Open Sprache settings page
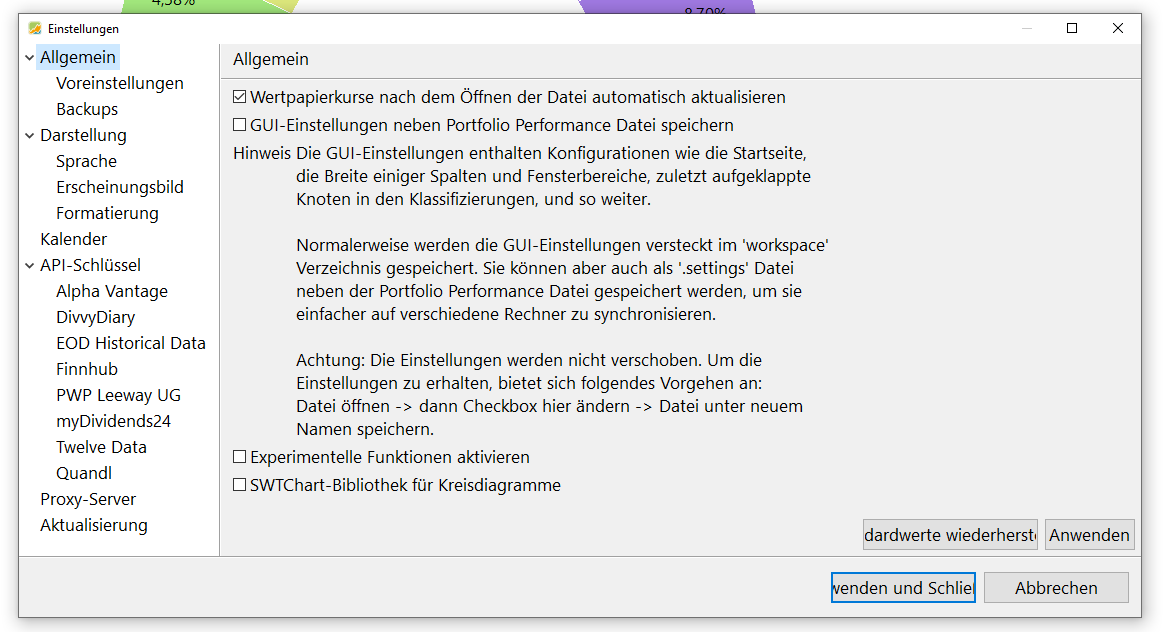Image resolution: width=1166 pixels, height=632 pixels. point(86,161)
